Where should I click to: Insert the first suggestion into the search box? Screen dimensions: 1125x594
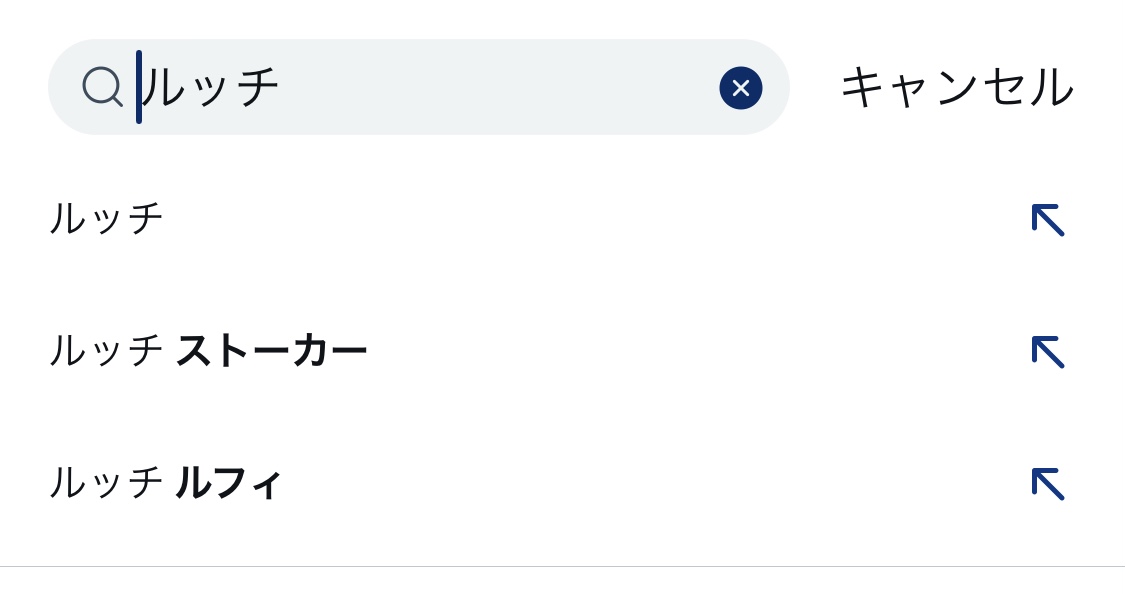click(x=1047, y=219)
